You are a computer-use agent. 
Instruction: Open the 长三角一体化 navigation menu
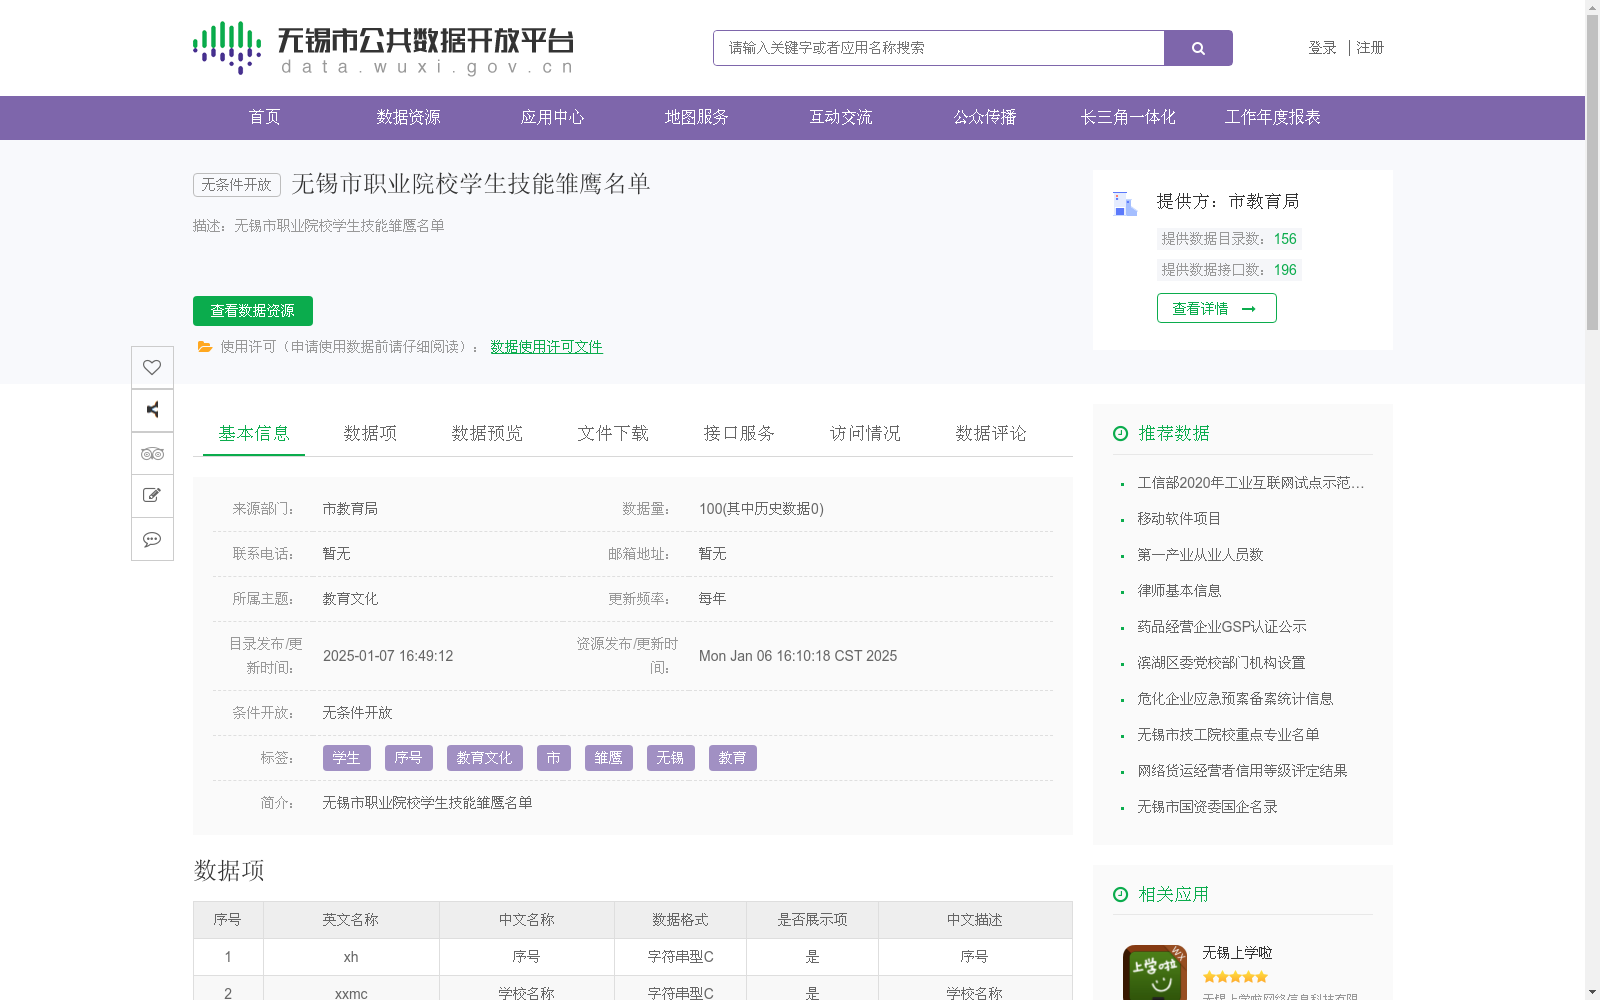[1129, 118]
